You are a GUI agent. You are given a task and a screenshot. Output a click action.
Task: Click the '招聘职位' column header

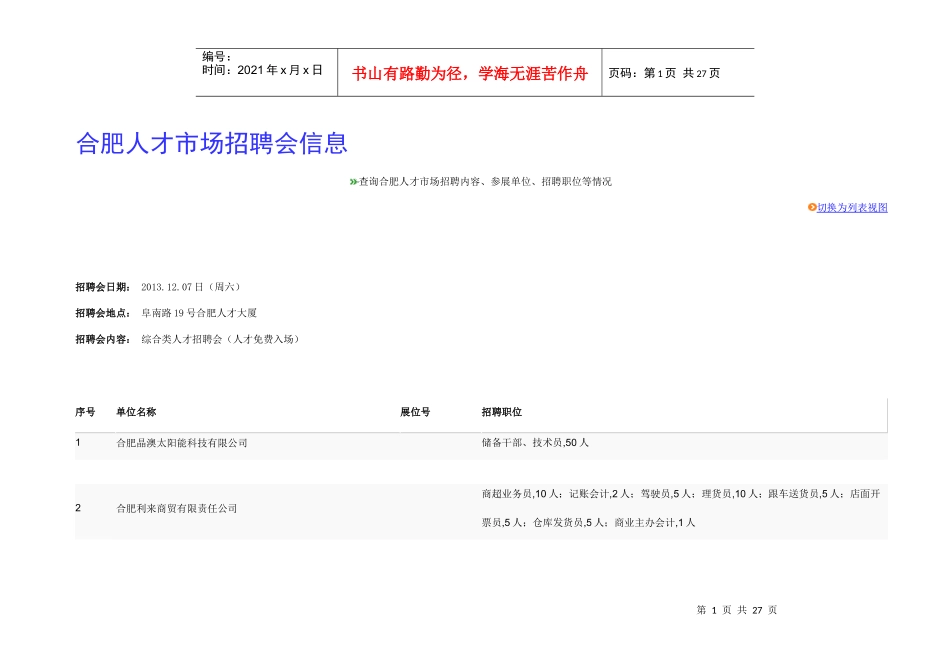tap(502, 412)
